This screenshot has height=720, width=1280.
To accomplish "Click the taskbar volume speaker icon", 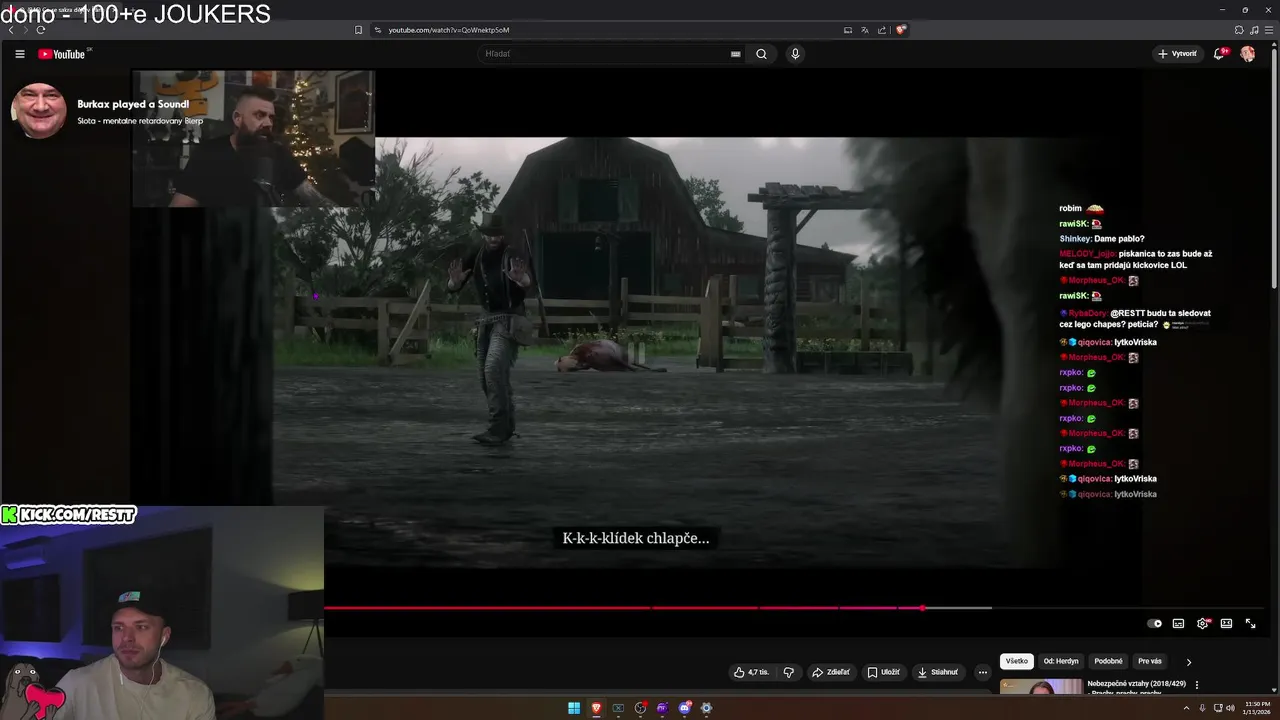I will (x=1230, y=708).
